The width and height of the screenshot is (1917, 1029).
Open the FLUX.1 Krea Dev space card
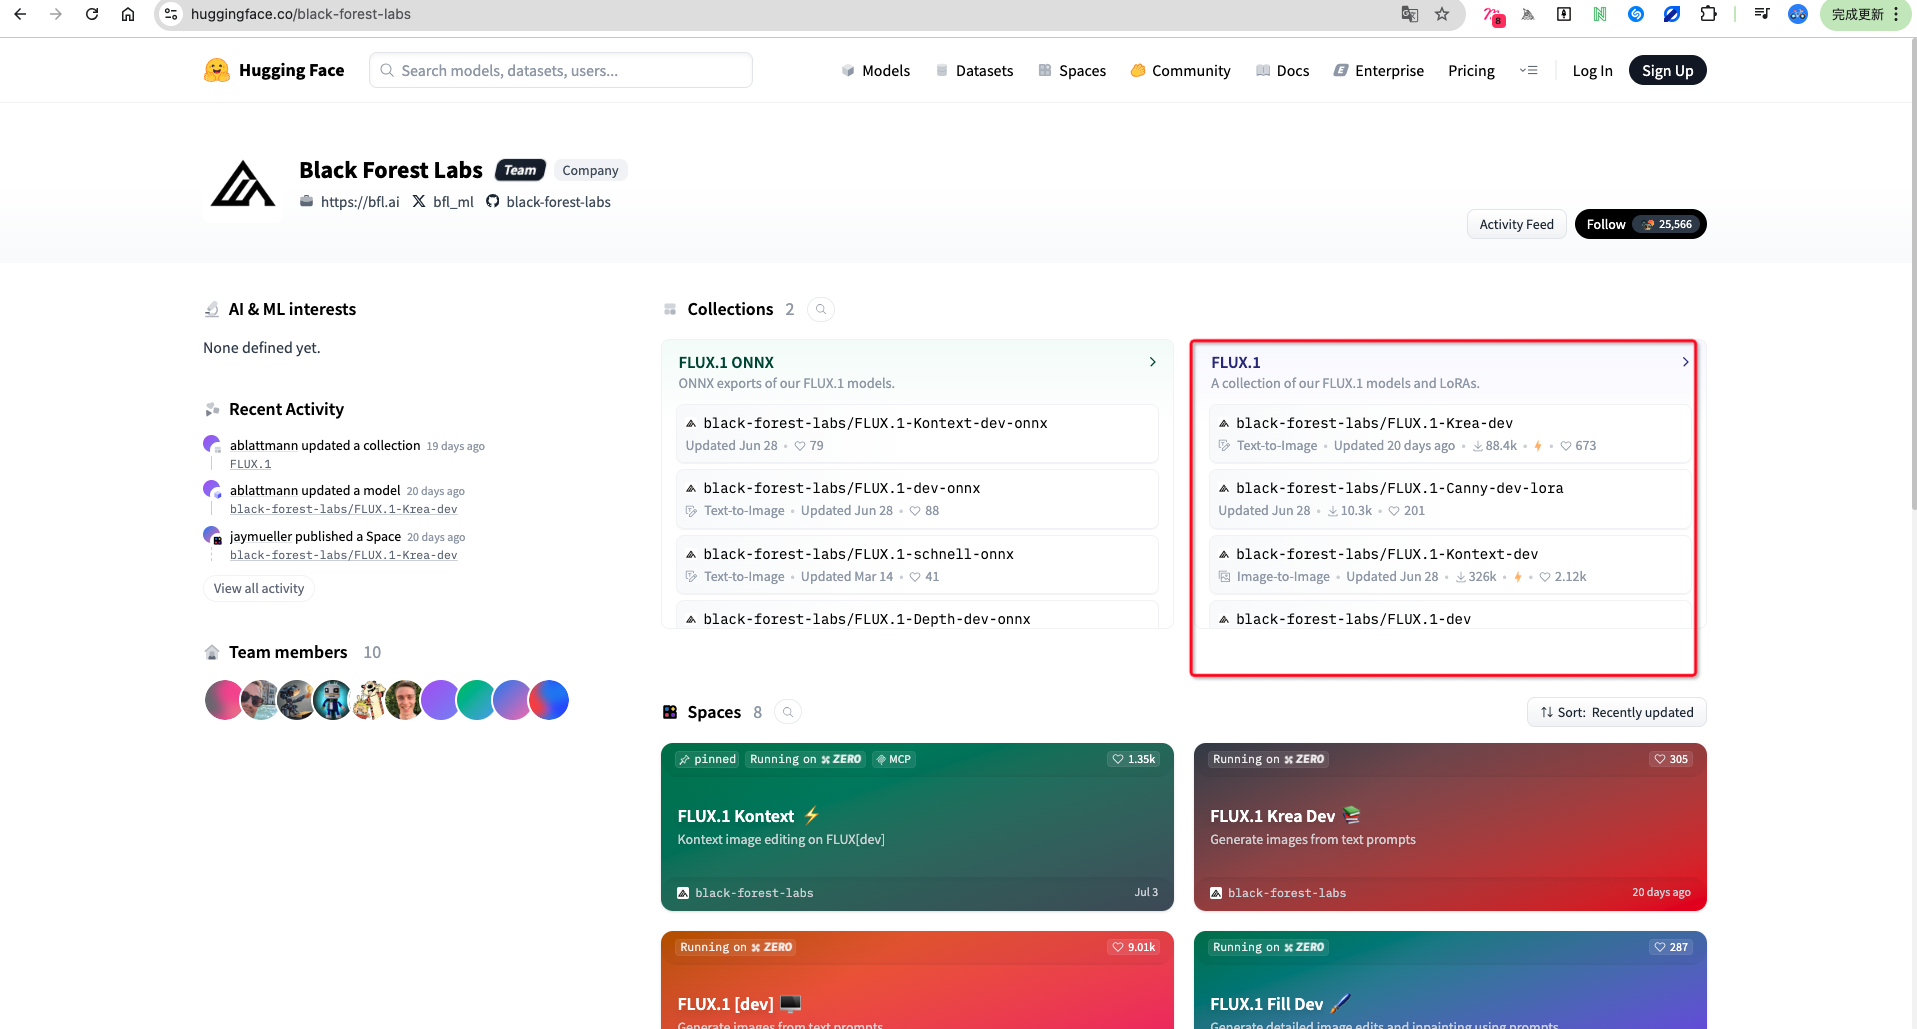pyautogui.click(x=1450, y=827)
